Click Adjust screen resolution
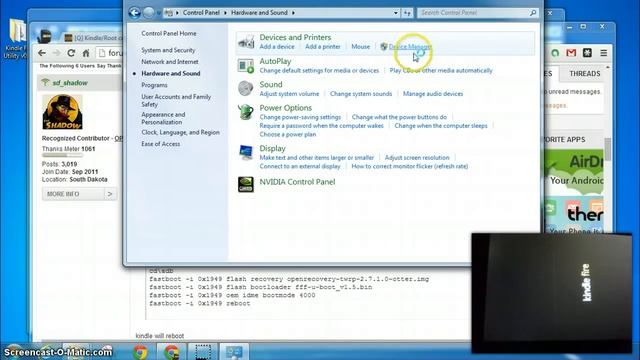The height and width of the screenshot is (360, 640). coord(417,158)
